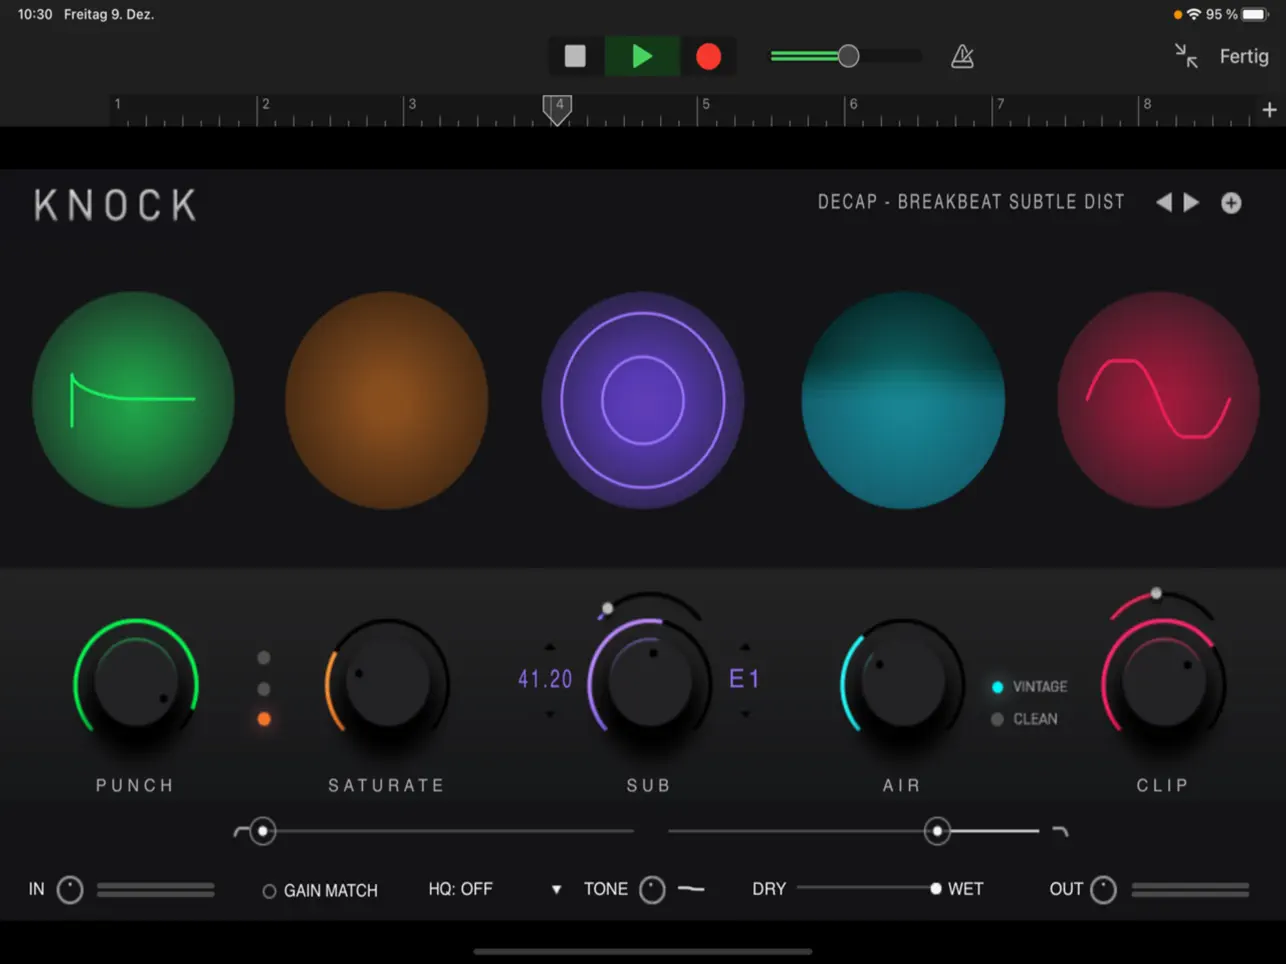Click the Wi-Fi icon in status bar
The width and height of the screenshot is (1286, 964).
point(1194,14)
